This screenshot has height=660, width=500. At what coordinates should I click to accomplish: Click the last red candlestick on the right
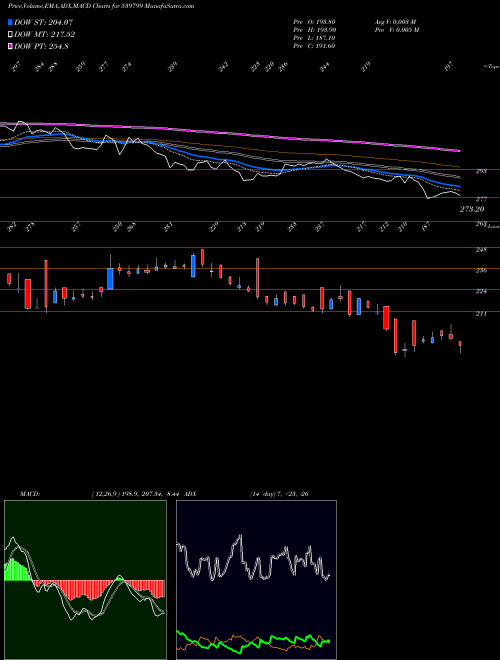point(460,344)
